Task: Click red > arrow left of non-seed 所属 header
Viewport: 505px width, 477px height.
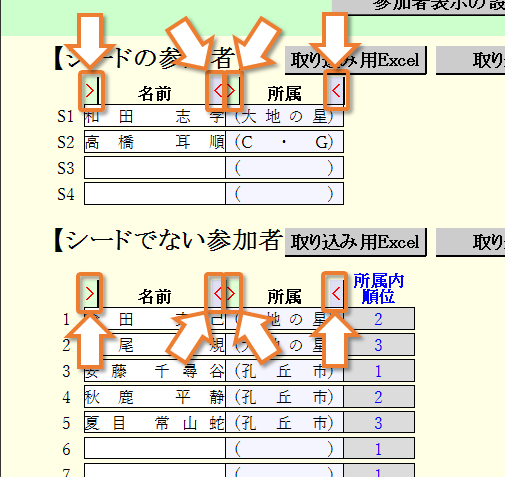Action: click(x=231, y=294)
